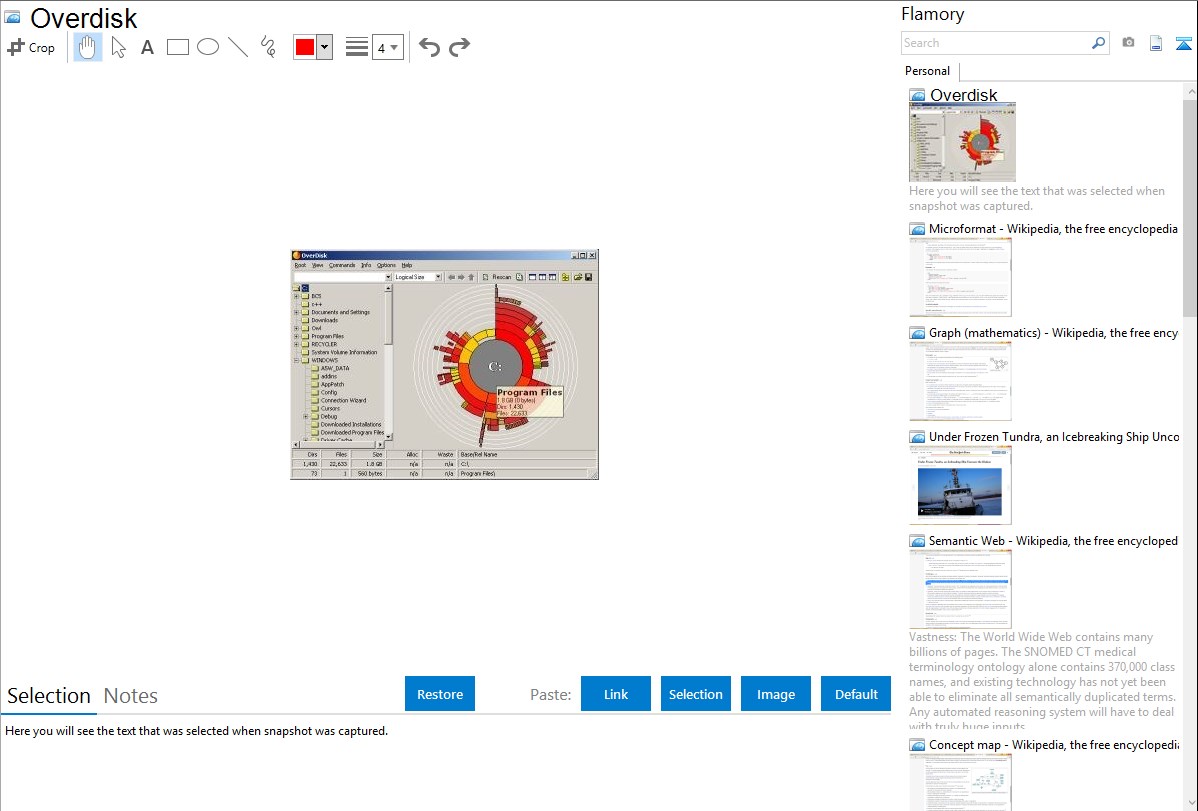Activate the Crop tool
1198x811 pixels.
(31, 47)
